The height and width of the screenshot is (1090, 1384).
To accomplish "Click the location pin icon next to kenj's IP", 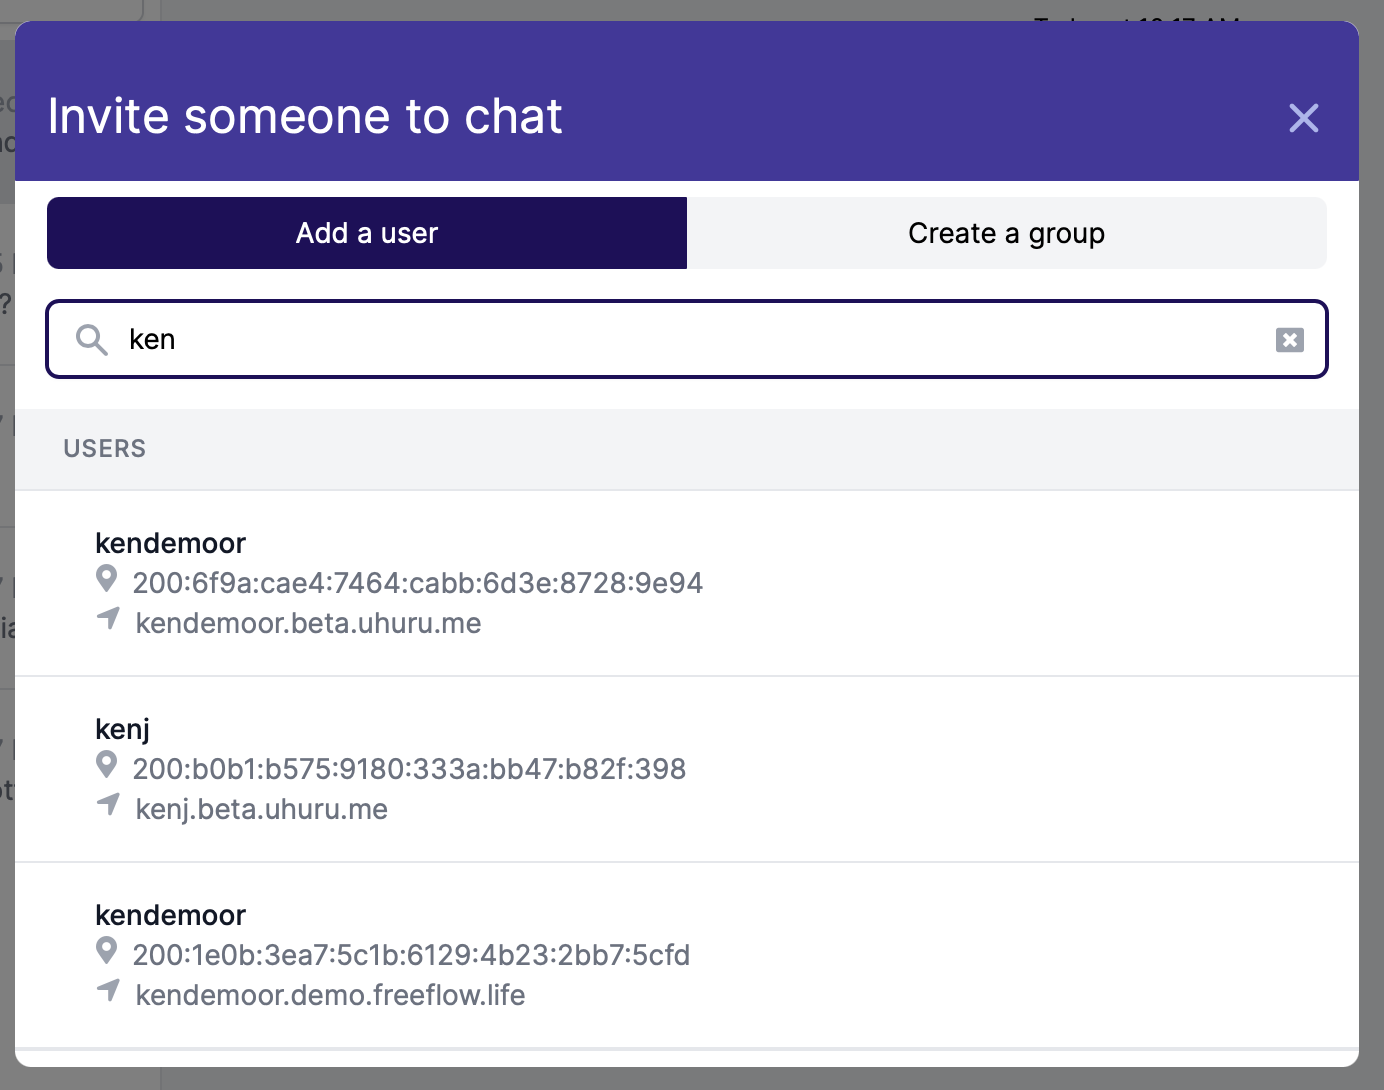I will 108,768.
